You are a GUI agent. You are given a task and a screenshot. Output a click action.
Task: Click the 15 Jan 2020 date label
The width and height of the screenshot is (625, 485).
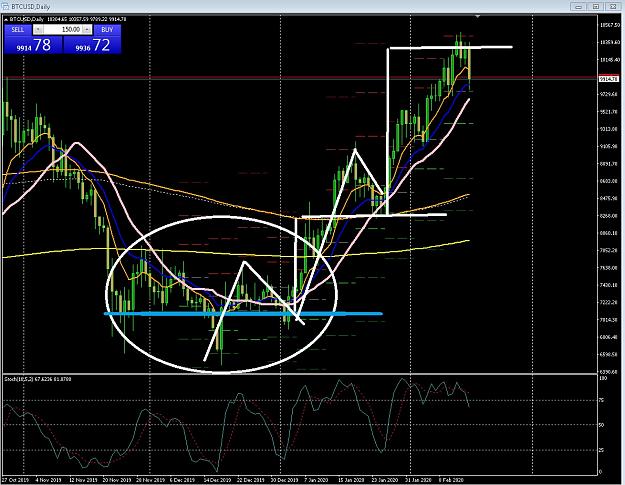pos(351,480)
